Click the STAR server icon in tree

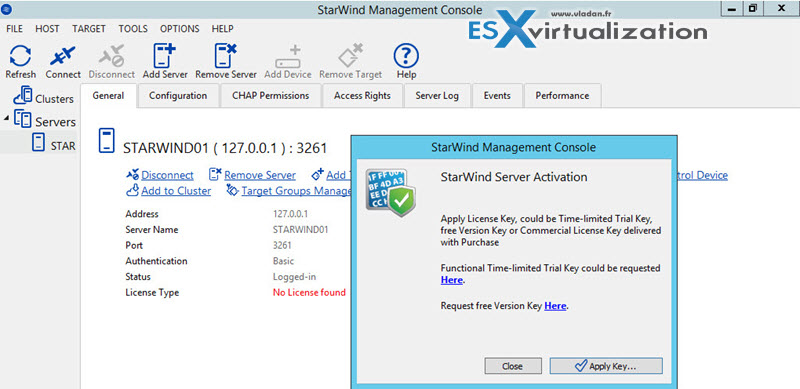39,142
